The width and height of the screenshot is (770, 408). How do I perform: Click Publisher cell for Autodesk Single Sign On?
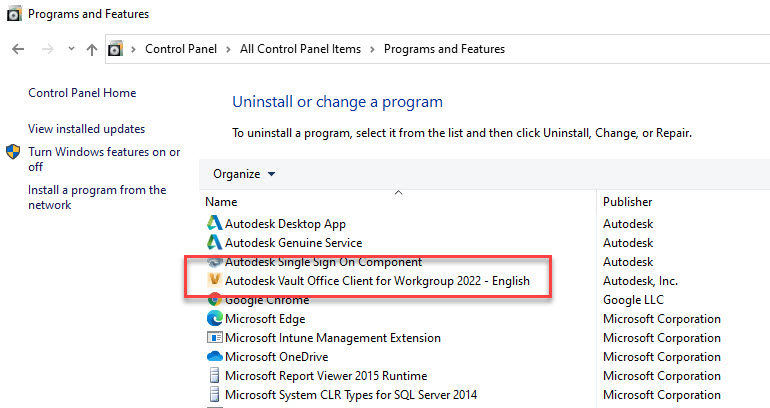click(628, 262)
